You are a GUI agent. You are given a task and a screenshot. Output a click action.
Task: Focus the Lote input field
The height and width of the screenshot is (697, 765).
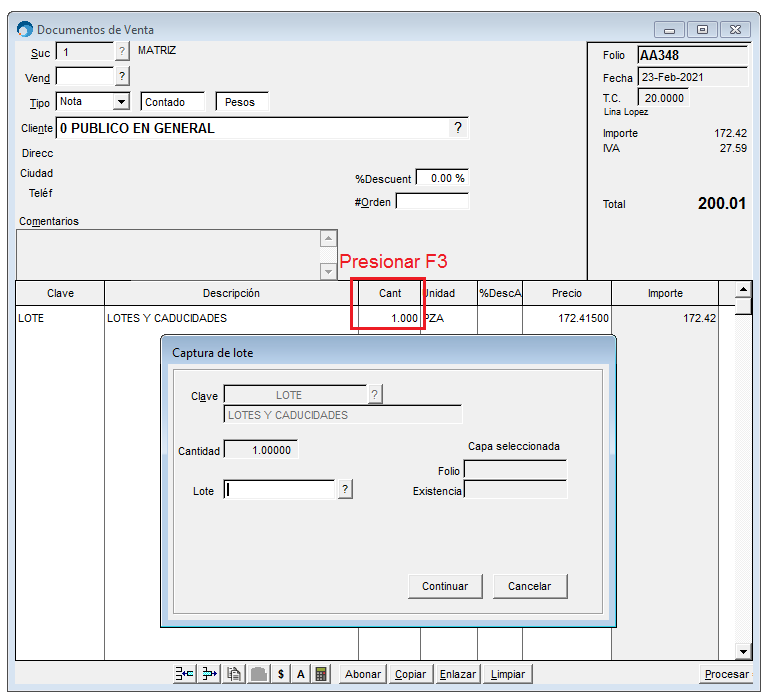[x=280, y=489]
